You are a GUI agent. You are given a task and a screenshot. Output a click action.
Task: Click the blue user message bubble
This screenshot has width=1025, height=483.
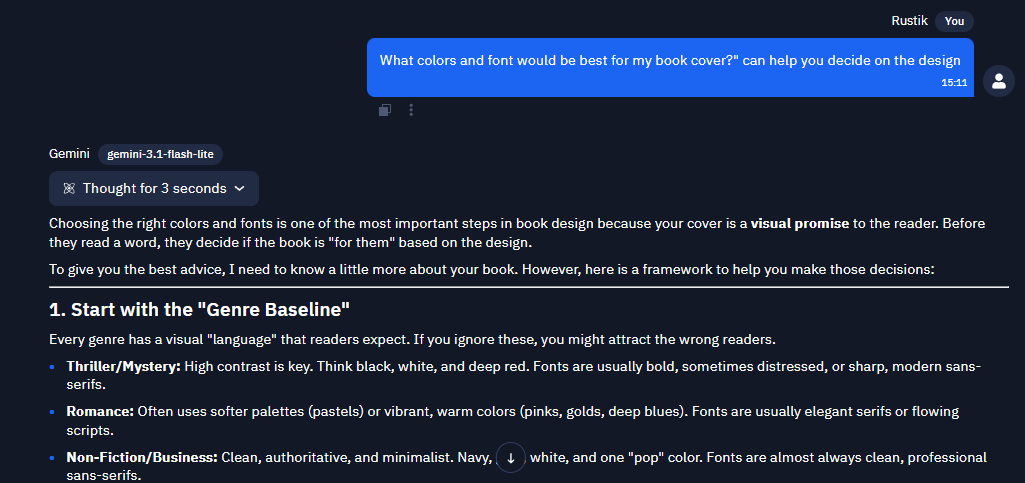coord(670,67)
